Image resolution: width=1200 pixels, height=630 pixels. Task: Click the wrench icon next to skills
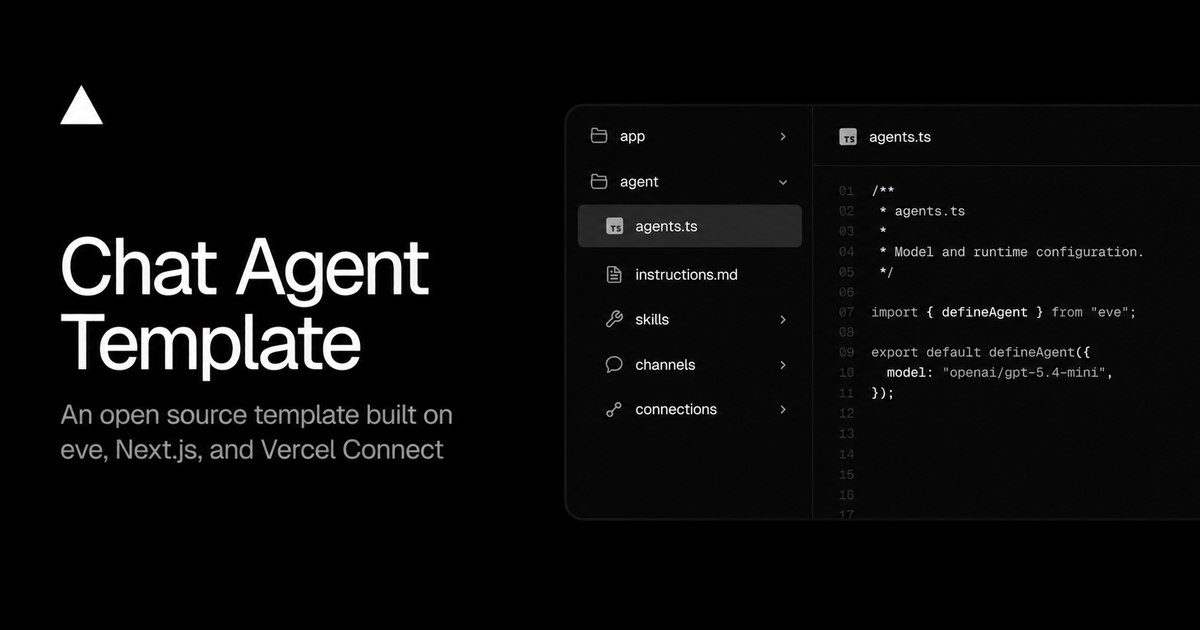pos(615,320)
